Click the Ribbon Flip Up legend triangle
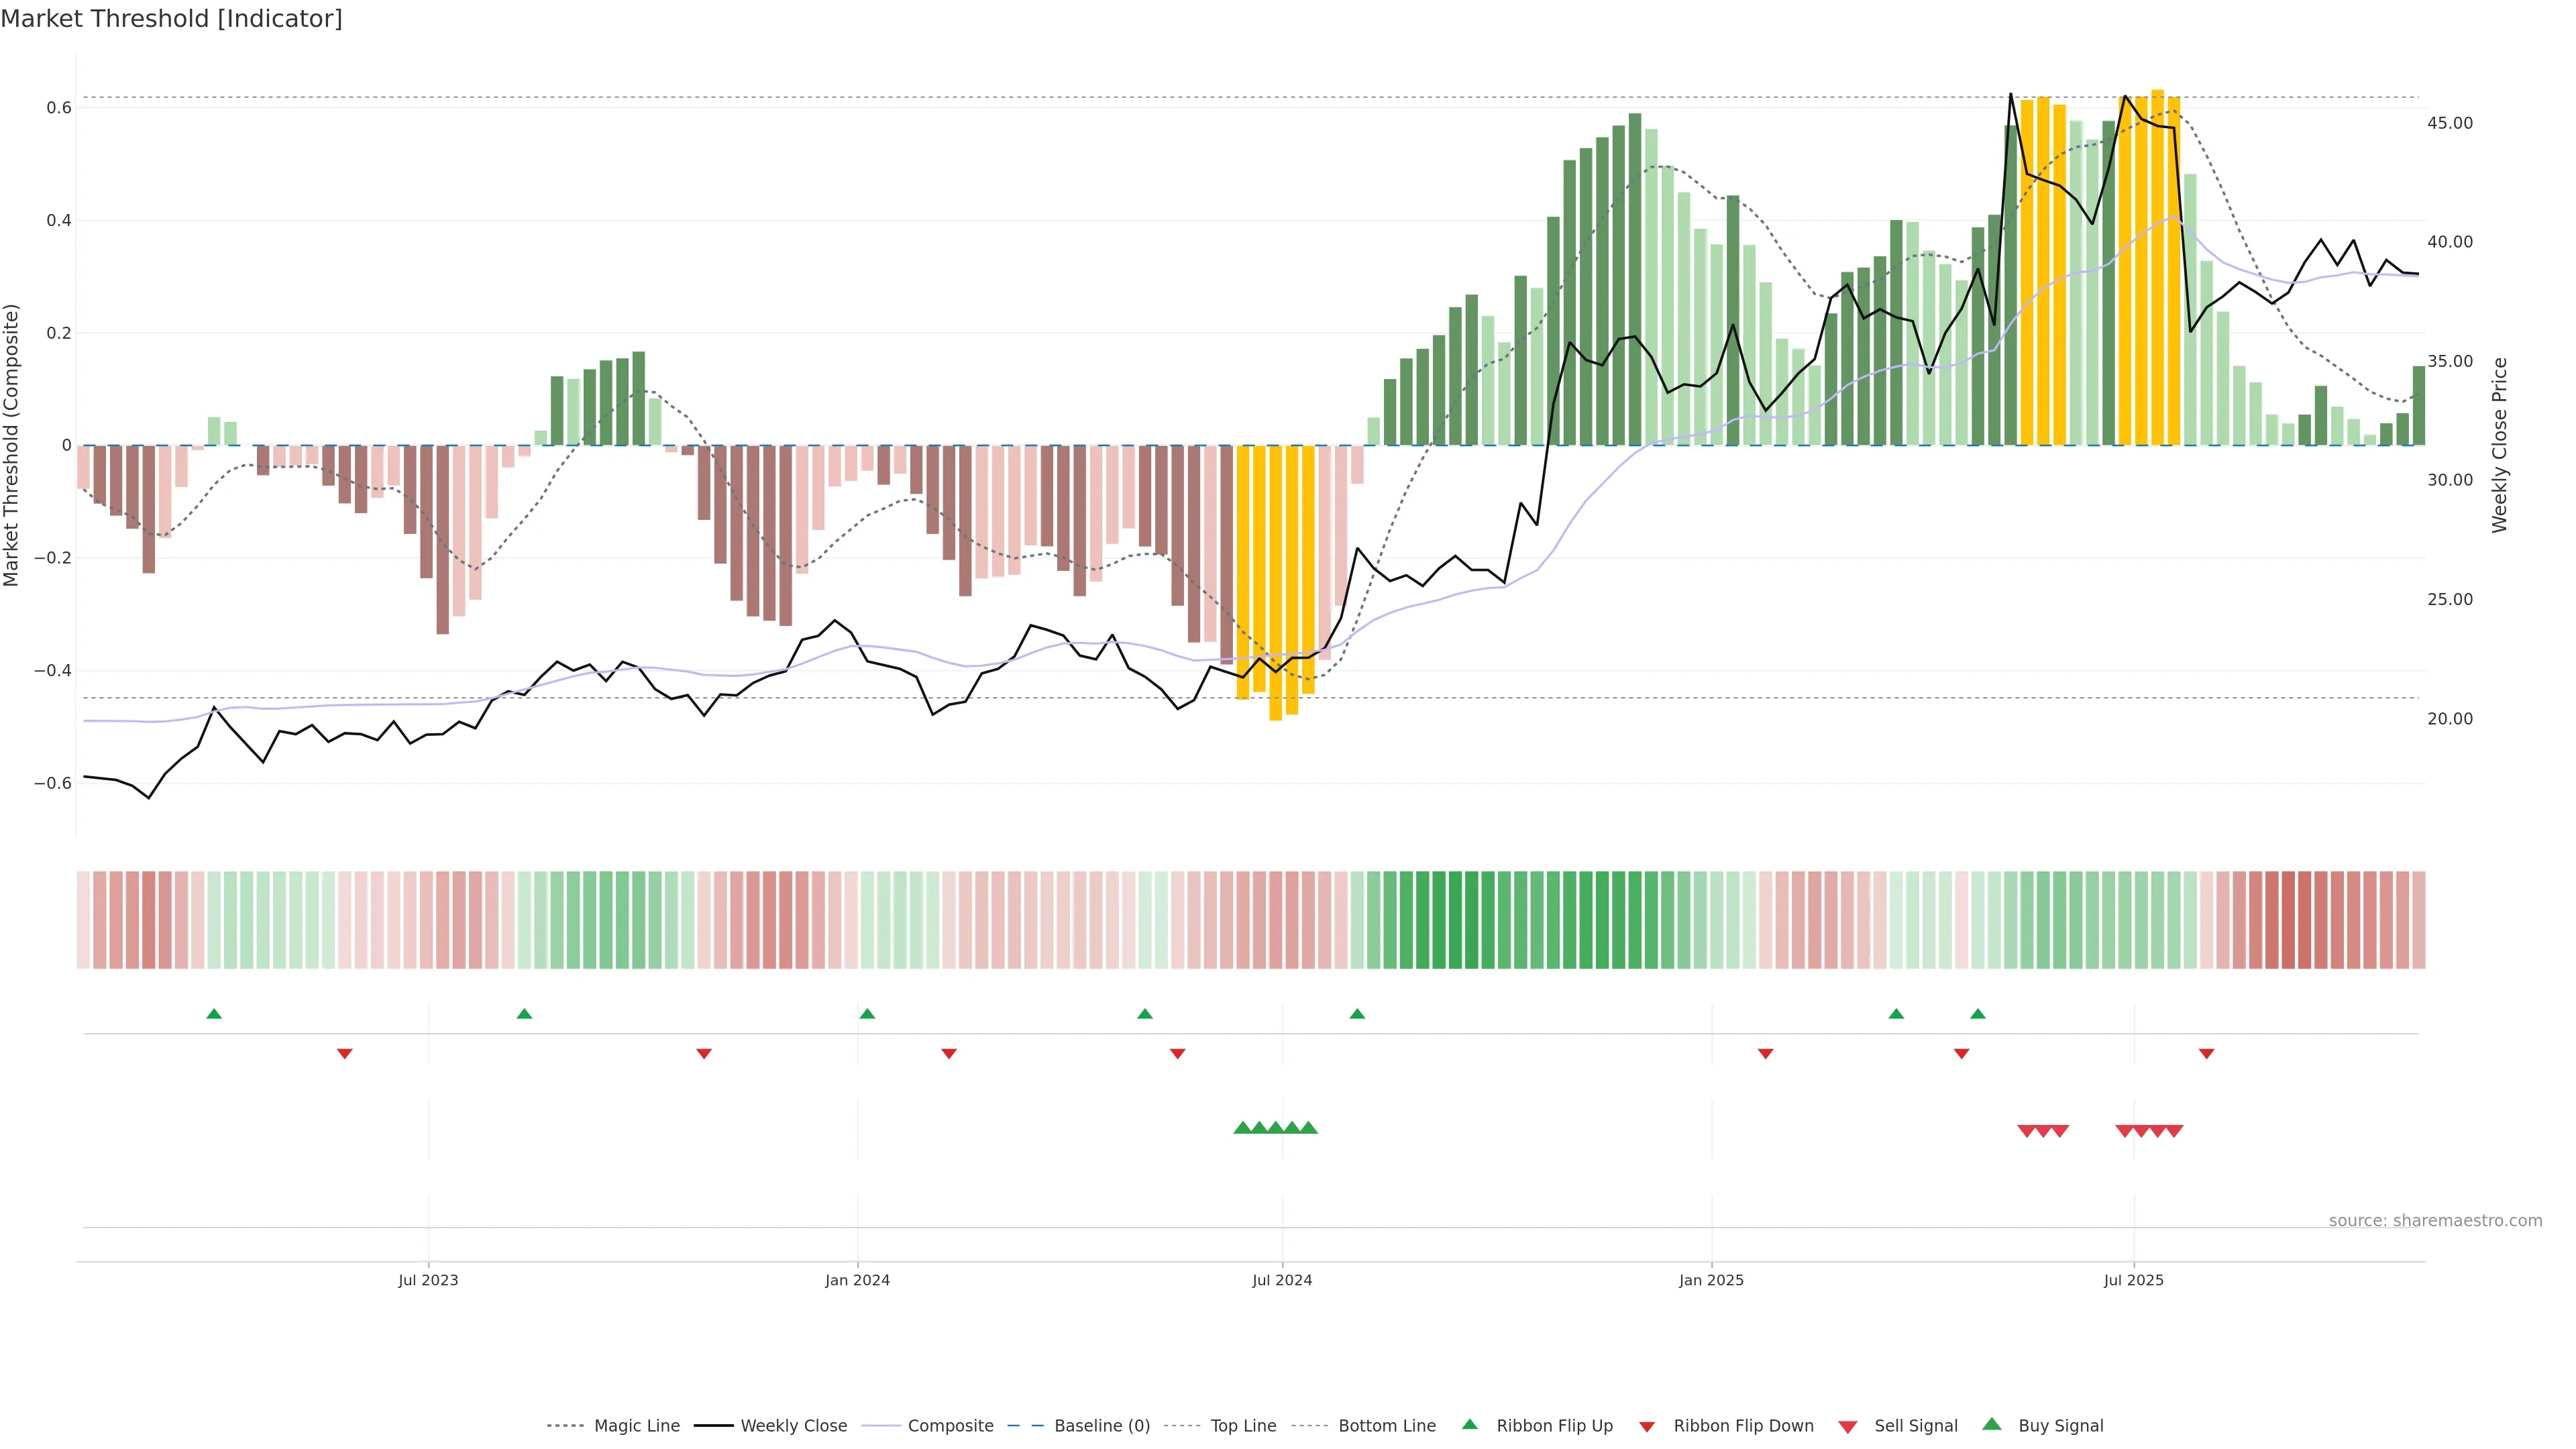 (1469, 1424)
